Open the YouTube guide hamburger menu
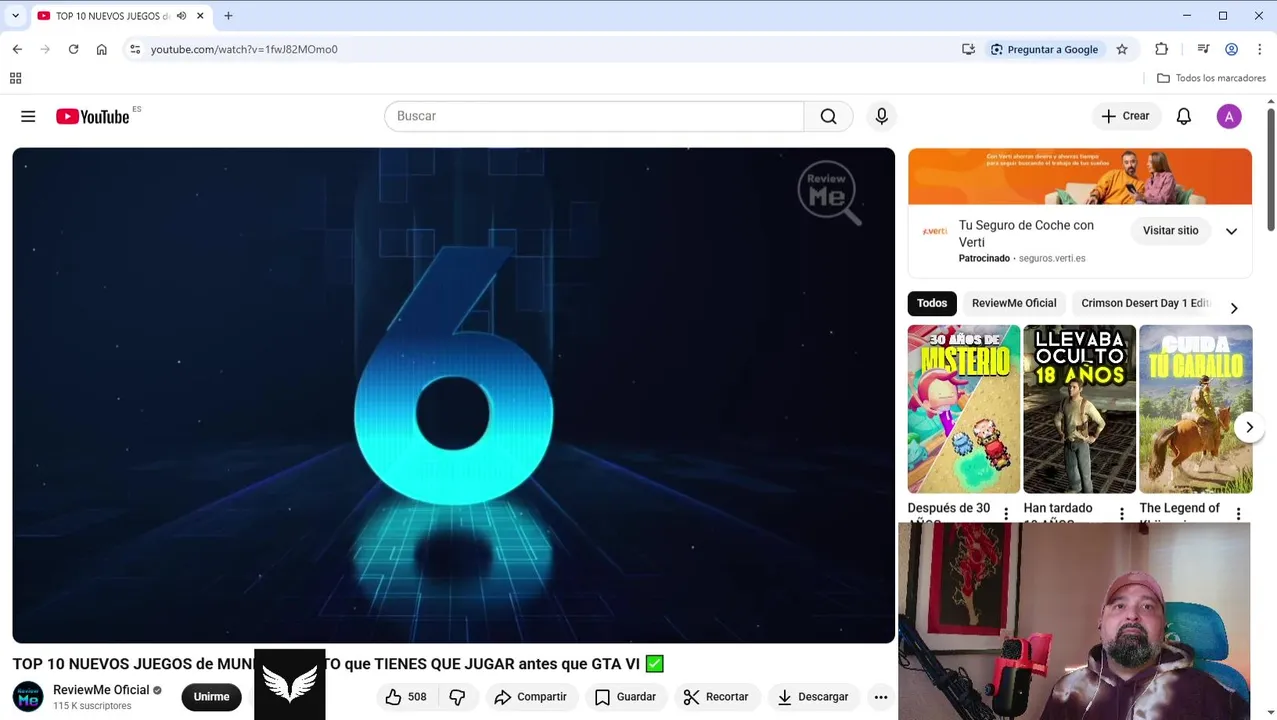This screenshot has width=1277, height=720. (28, 116)
